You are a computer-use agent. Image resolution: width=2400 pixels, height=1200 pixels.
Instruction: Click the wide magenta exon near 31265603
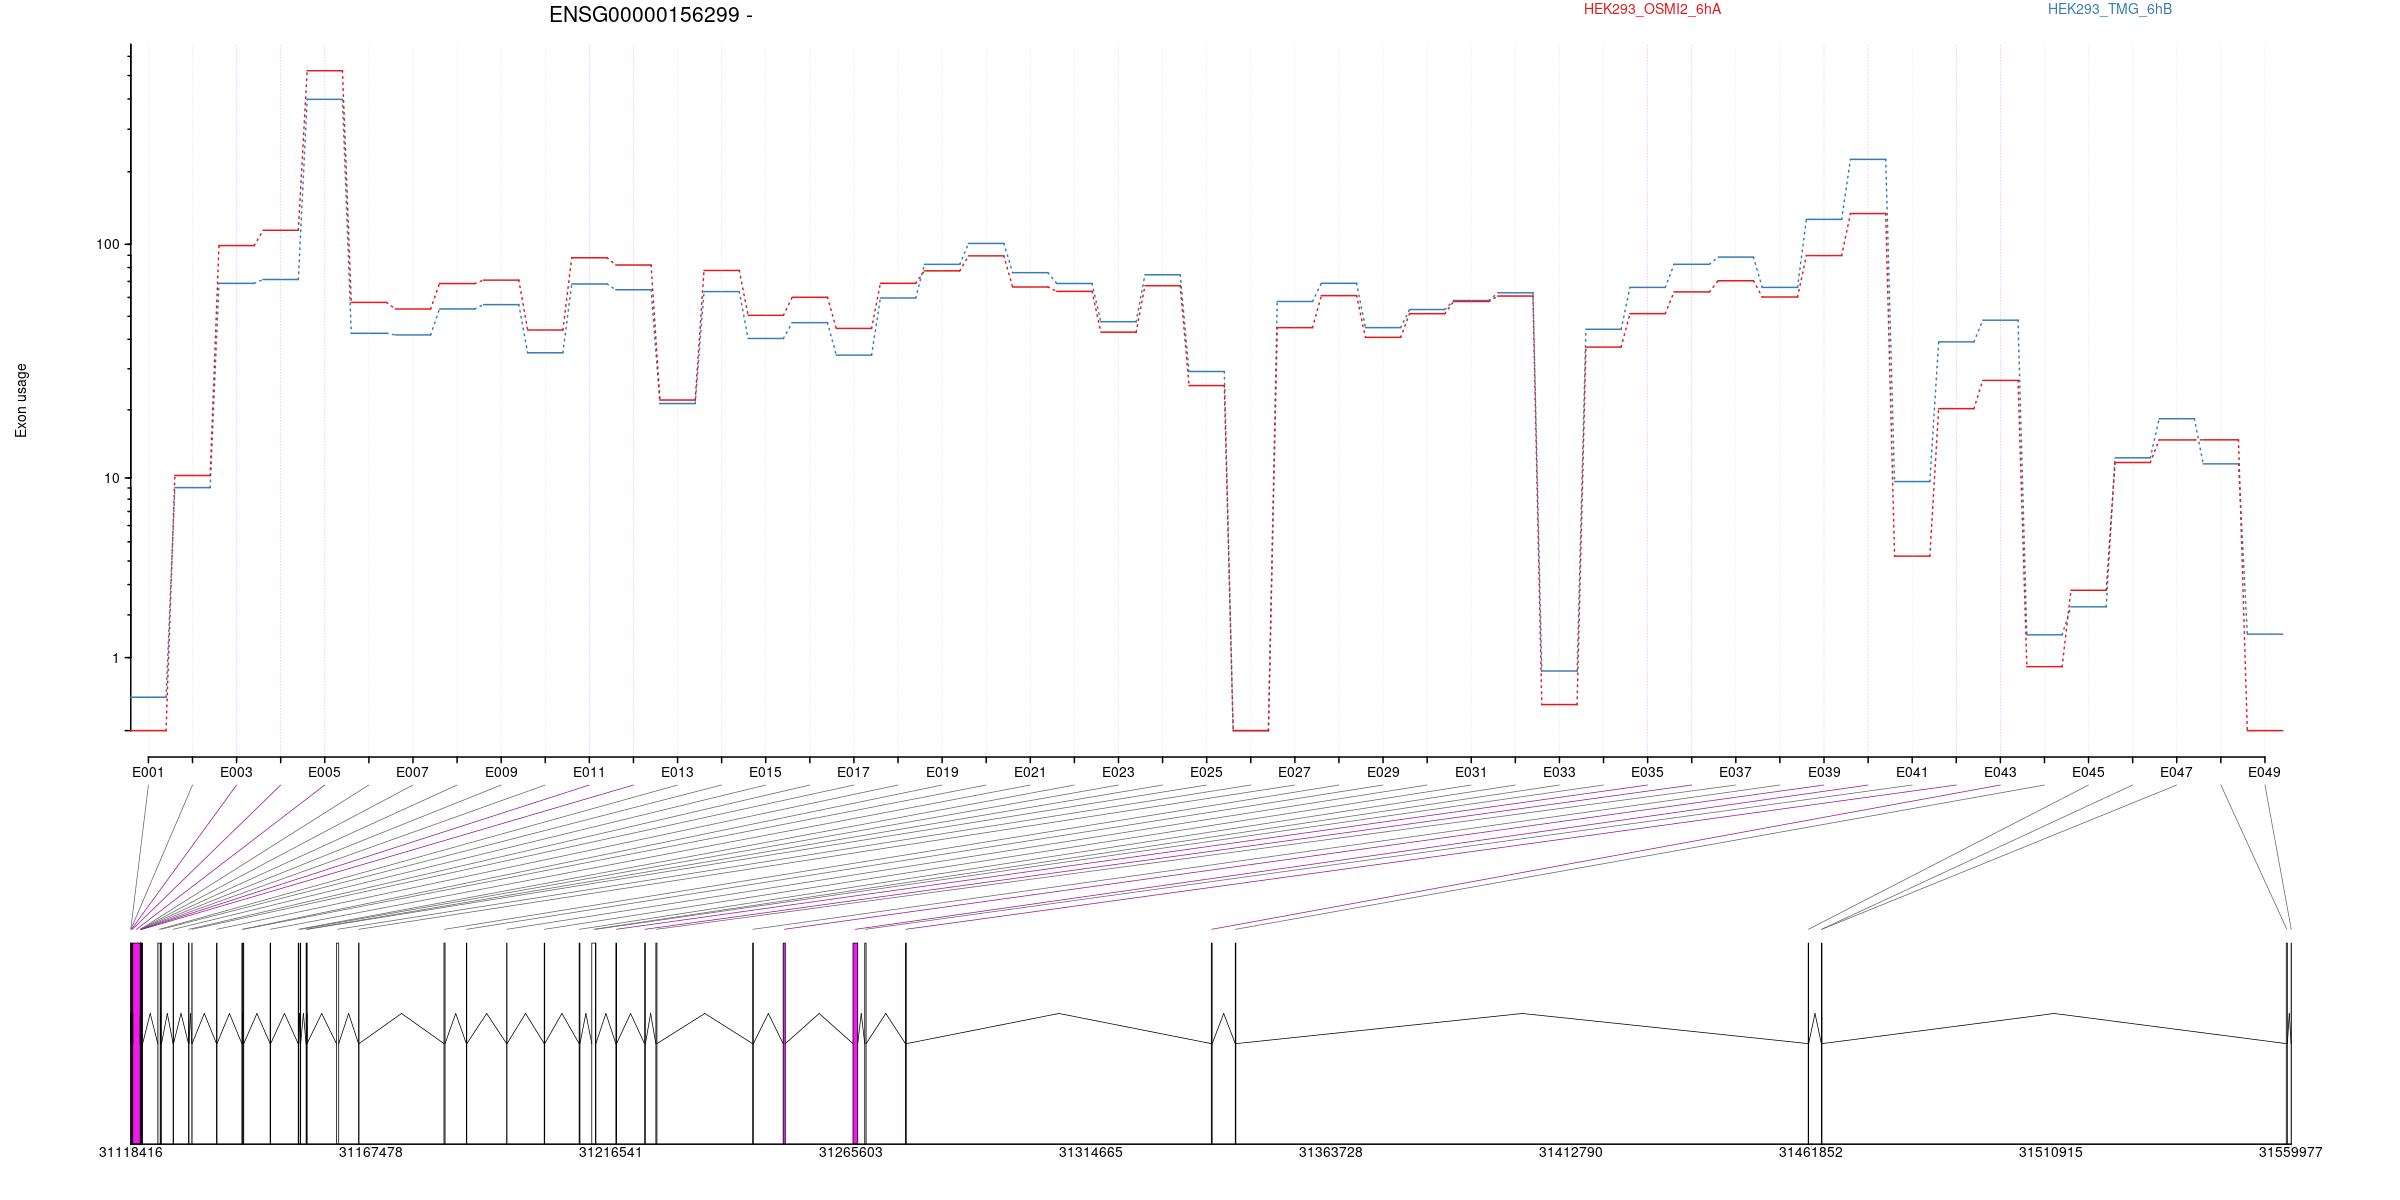(x=856, y=1043)
